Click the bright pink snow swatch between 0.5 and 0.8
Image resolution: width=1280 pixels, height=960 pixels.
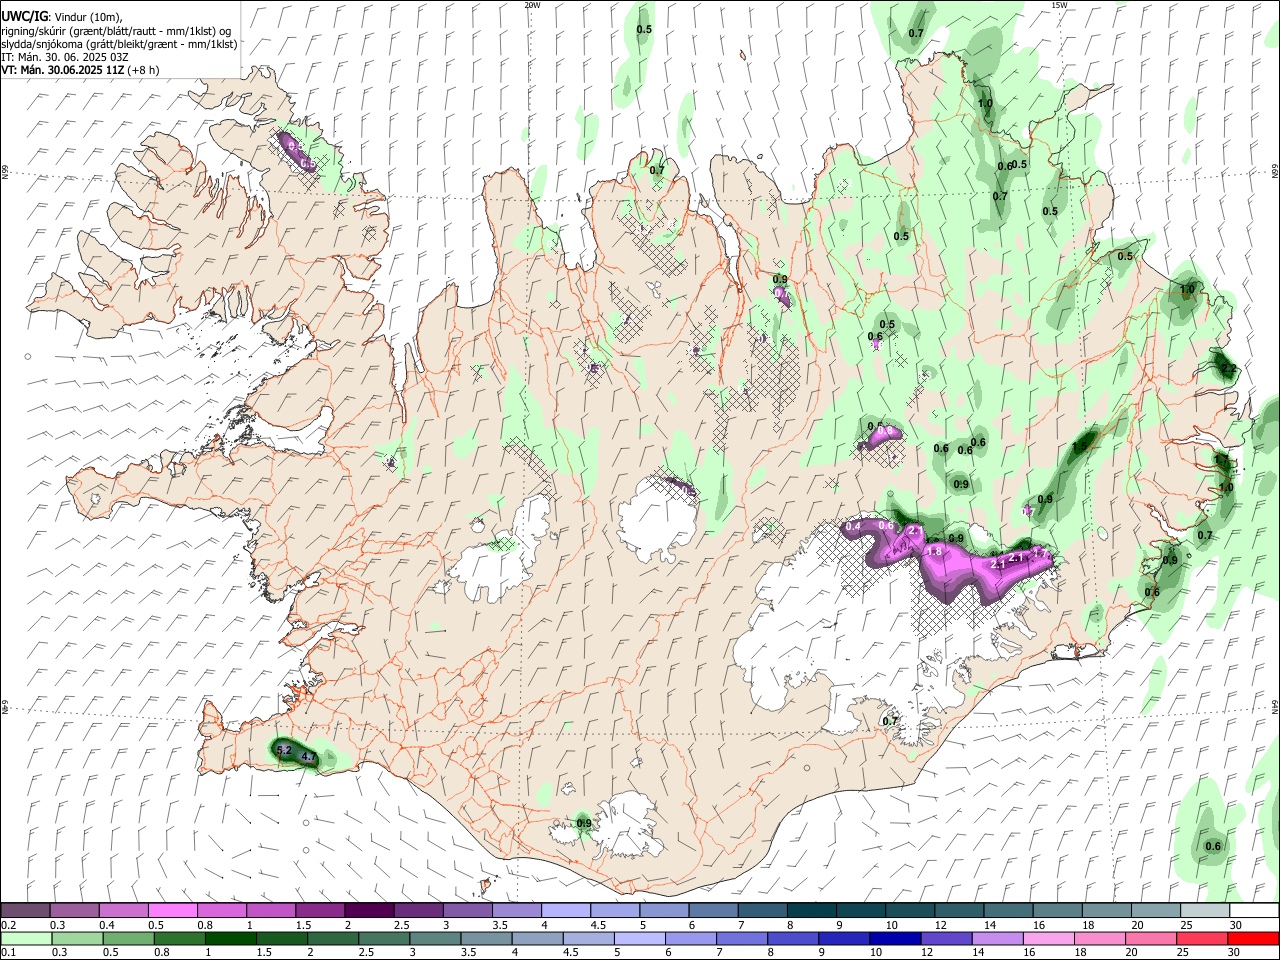click(x=172, y=911)
